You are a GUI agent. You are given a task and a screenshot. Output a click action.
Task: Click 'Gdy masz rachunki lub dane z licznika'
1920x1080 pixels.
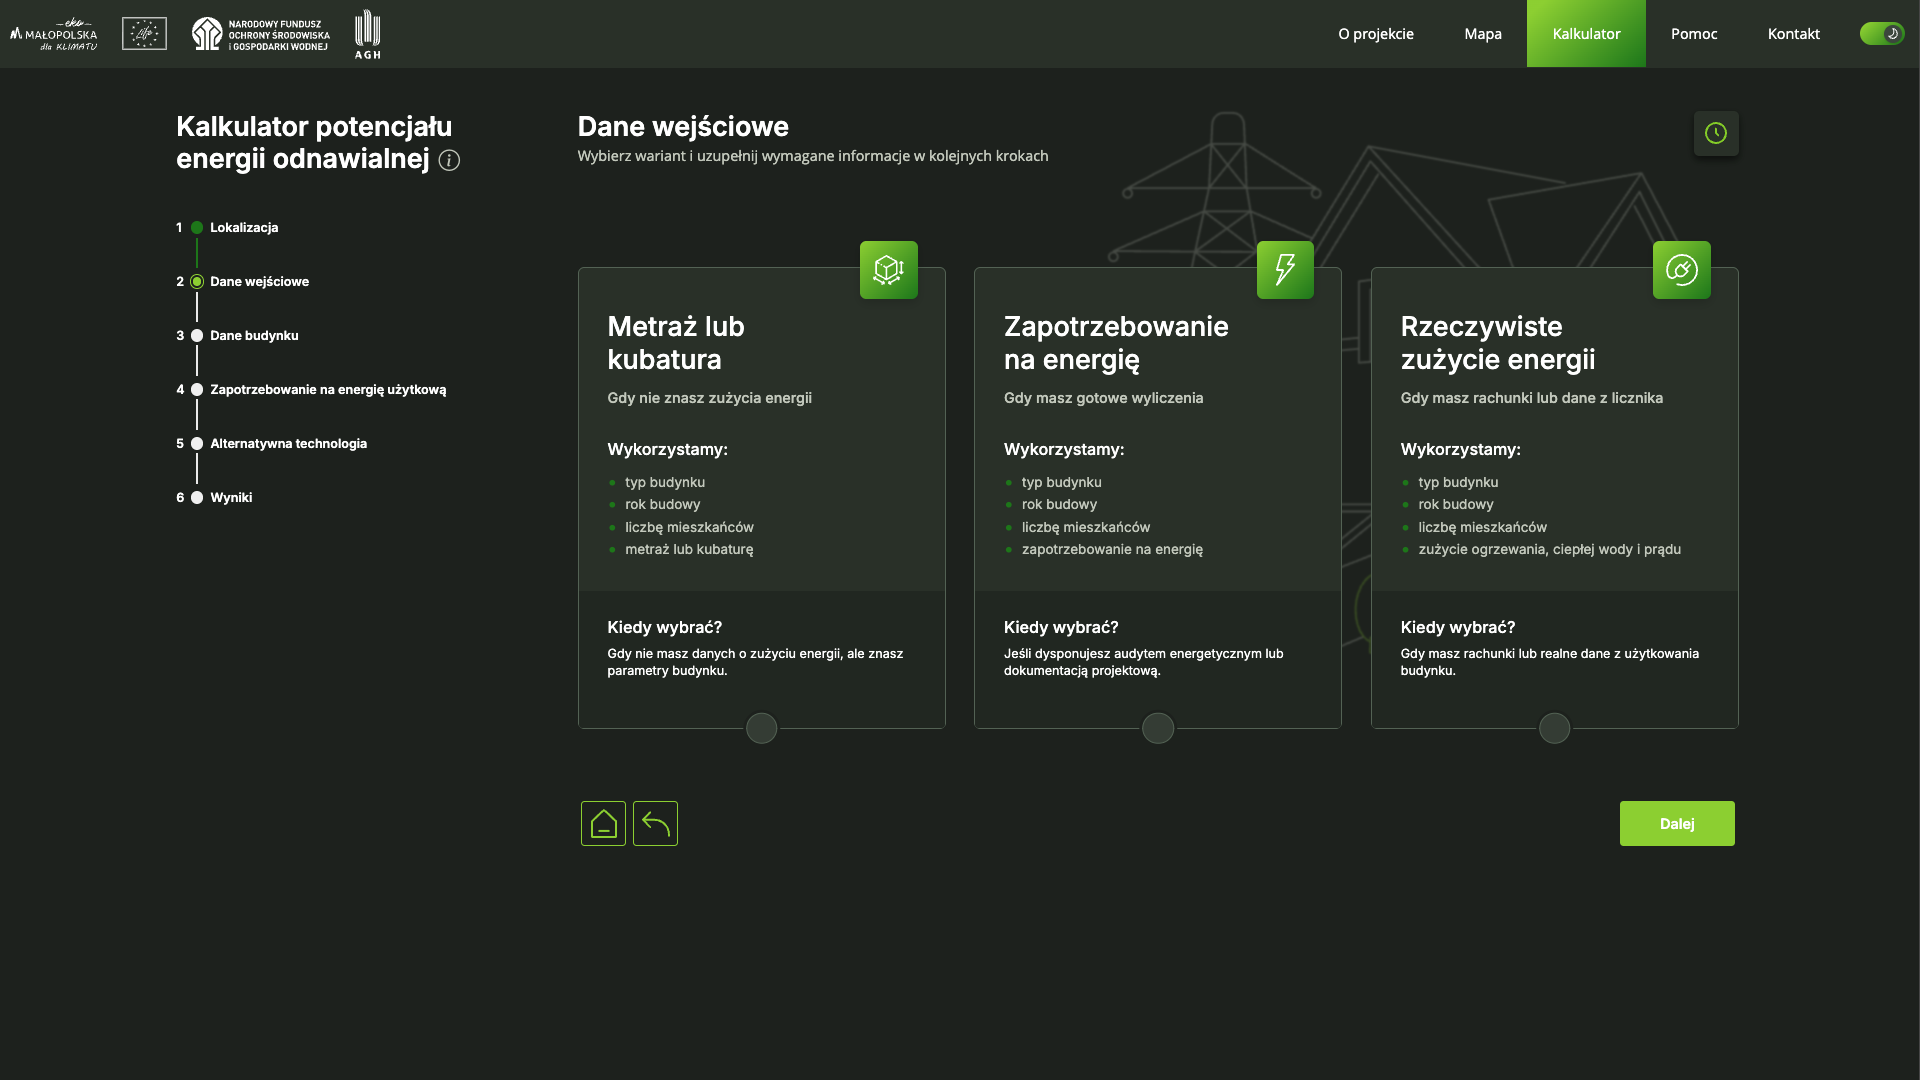[x=1532, y=398]
